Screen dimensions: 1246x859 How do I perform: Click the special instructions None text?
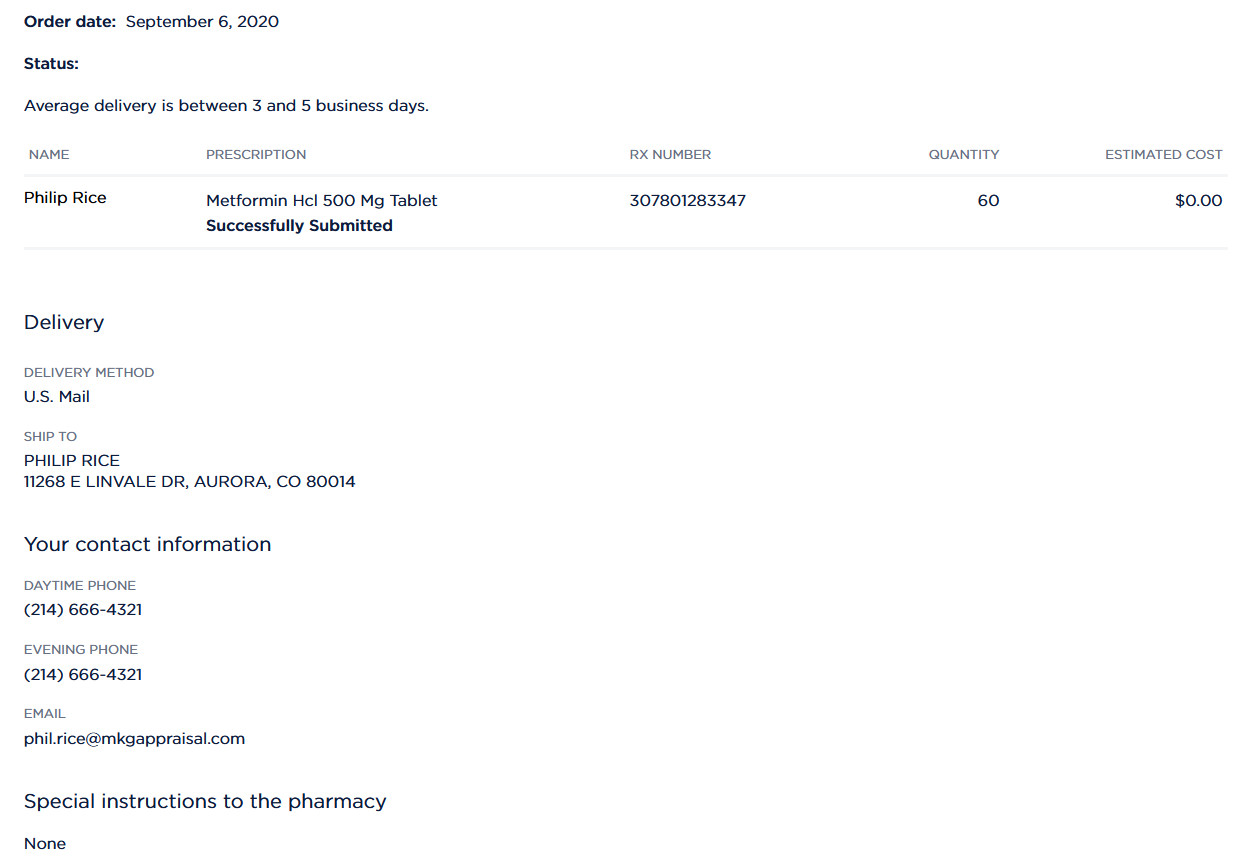tap(45, 843)
